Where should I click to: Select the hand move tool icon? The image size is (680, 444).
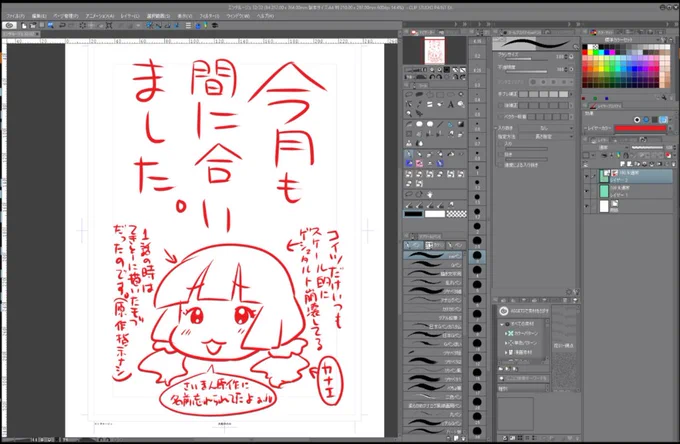(x=429, y=194)
